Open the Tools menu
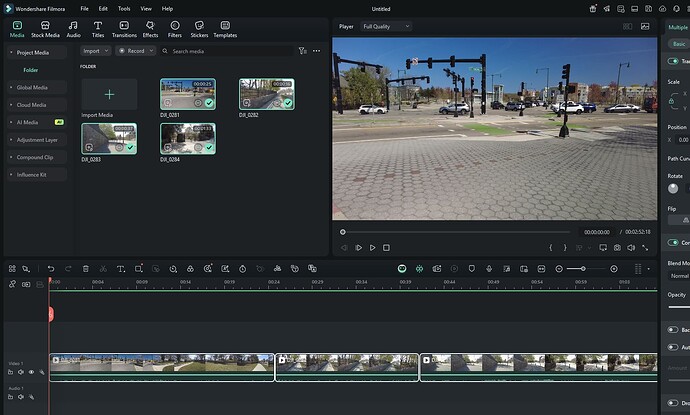 point(124,8)
